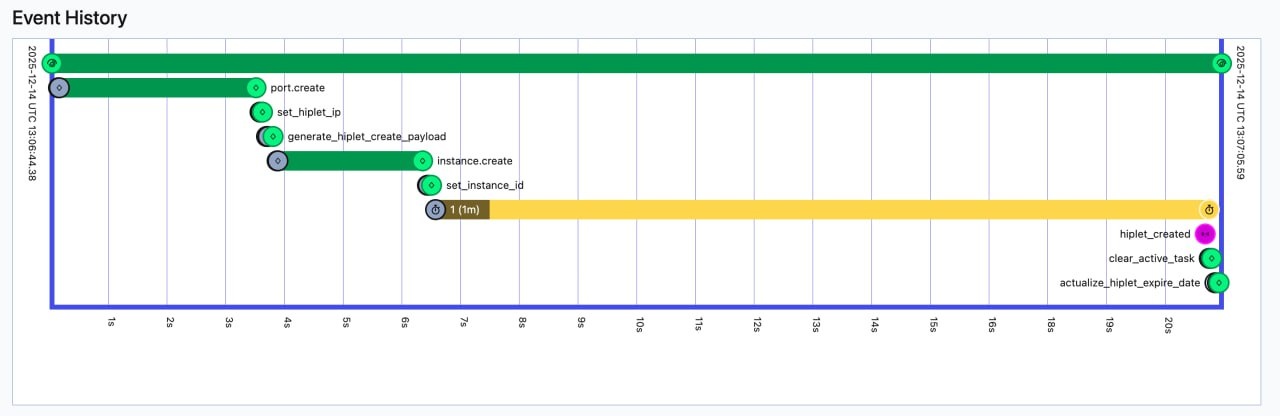The height and width of the screenshot is (416, 1280).
Task: Select the set_hiplet_ip event icon
Action: (x=262, y=112)
